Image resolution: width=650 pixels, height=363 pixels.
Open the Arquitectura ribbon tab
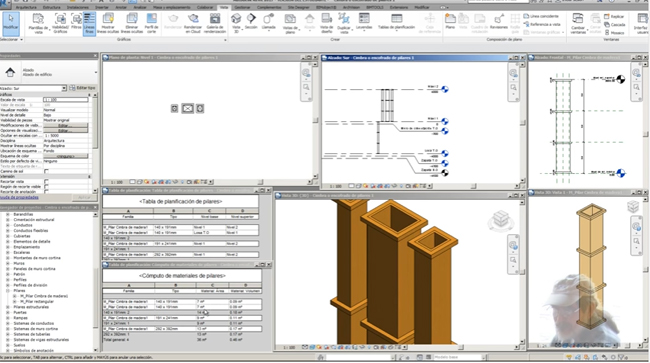coord(26,7)
